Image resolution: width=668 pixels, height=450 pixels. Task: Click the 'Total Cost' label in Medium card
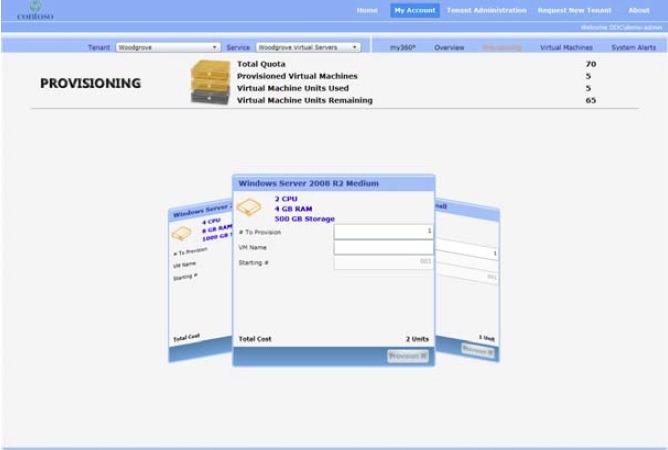(x=255, y=339)
